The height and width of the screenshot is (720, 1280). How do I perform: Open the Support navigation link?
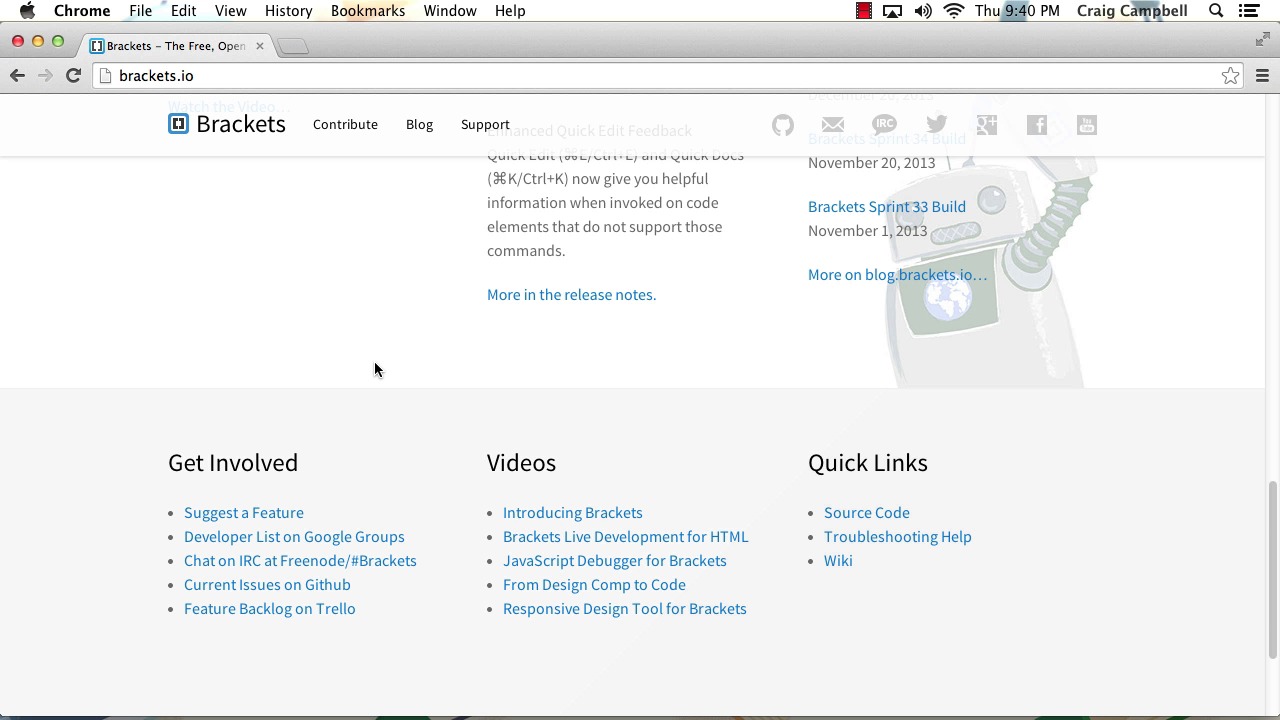[x=485, y=125]
